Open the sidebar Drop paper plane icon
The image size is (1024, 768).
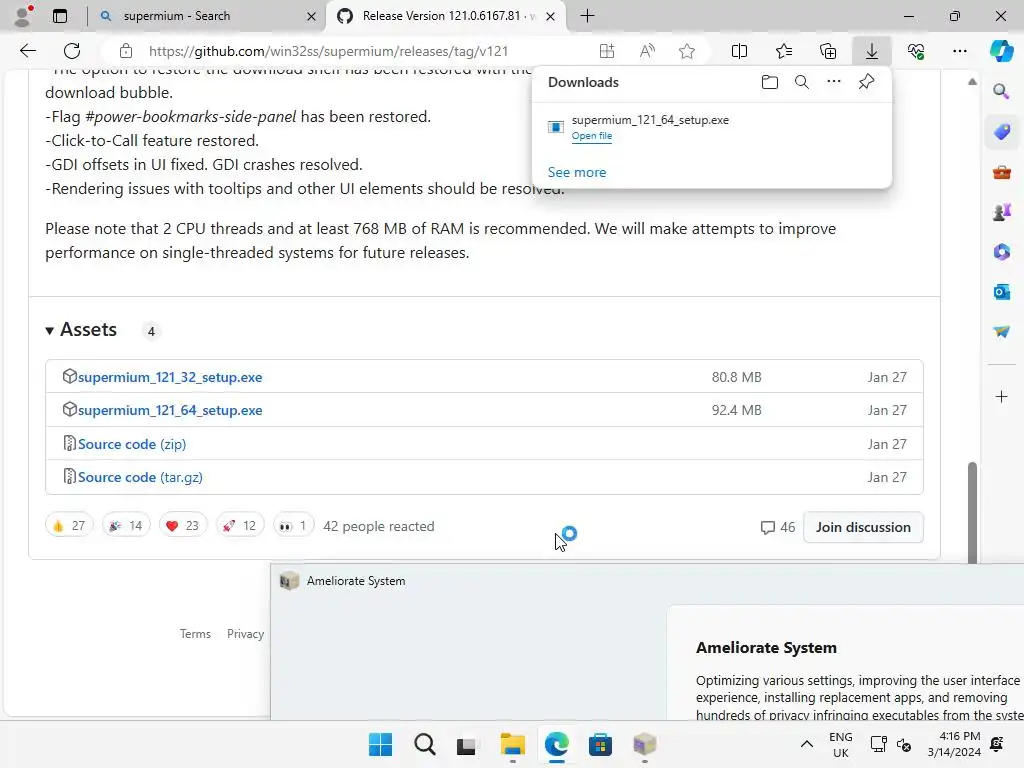click(x=1001, y=331)
